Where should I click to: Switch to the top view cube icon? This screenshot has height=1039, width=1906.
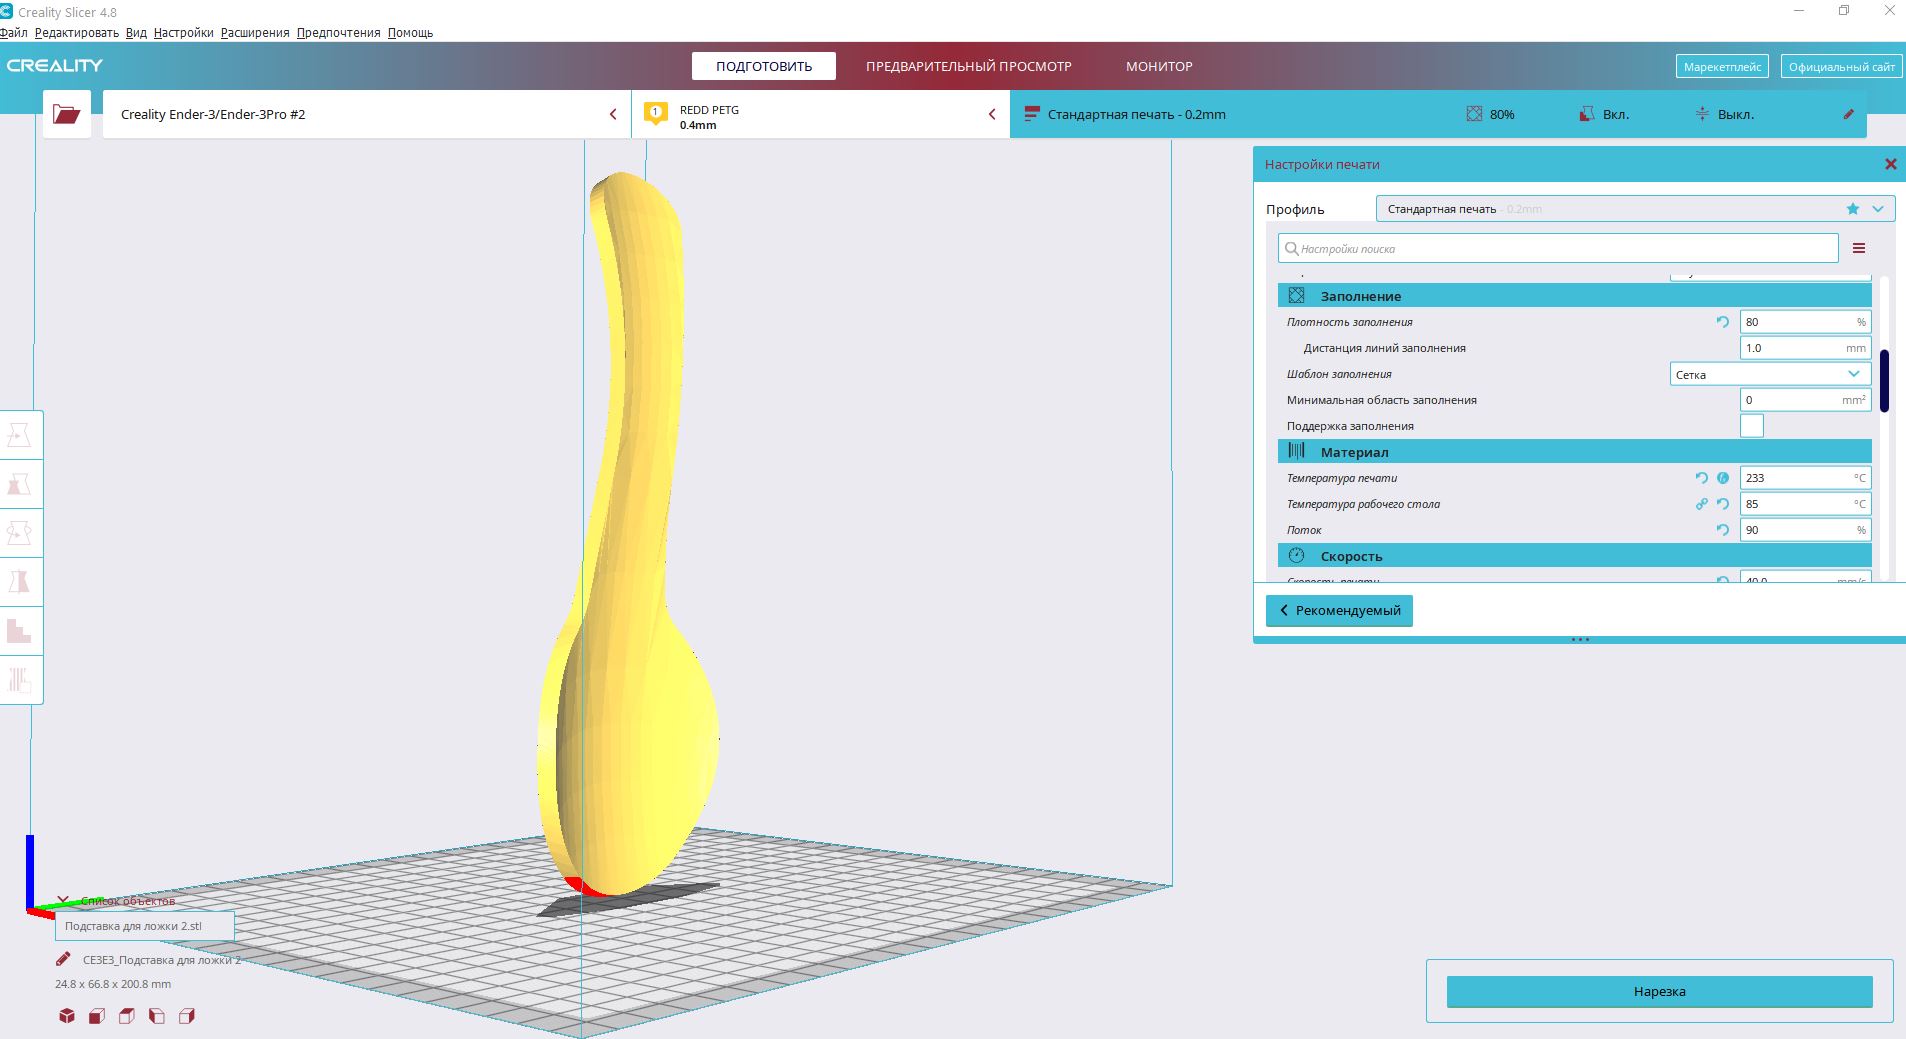(x=126, y=1016)
